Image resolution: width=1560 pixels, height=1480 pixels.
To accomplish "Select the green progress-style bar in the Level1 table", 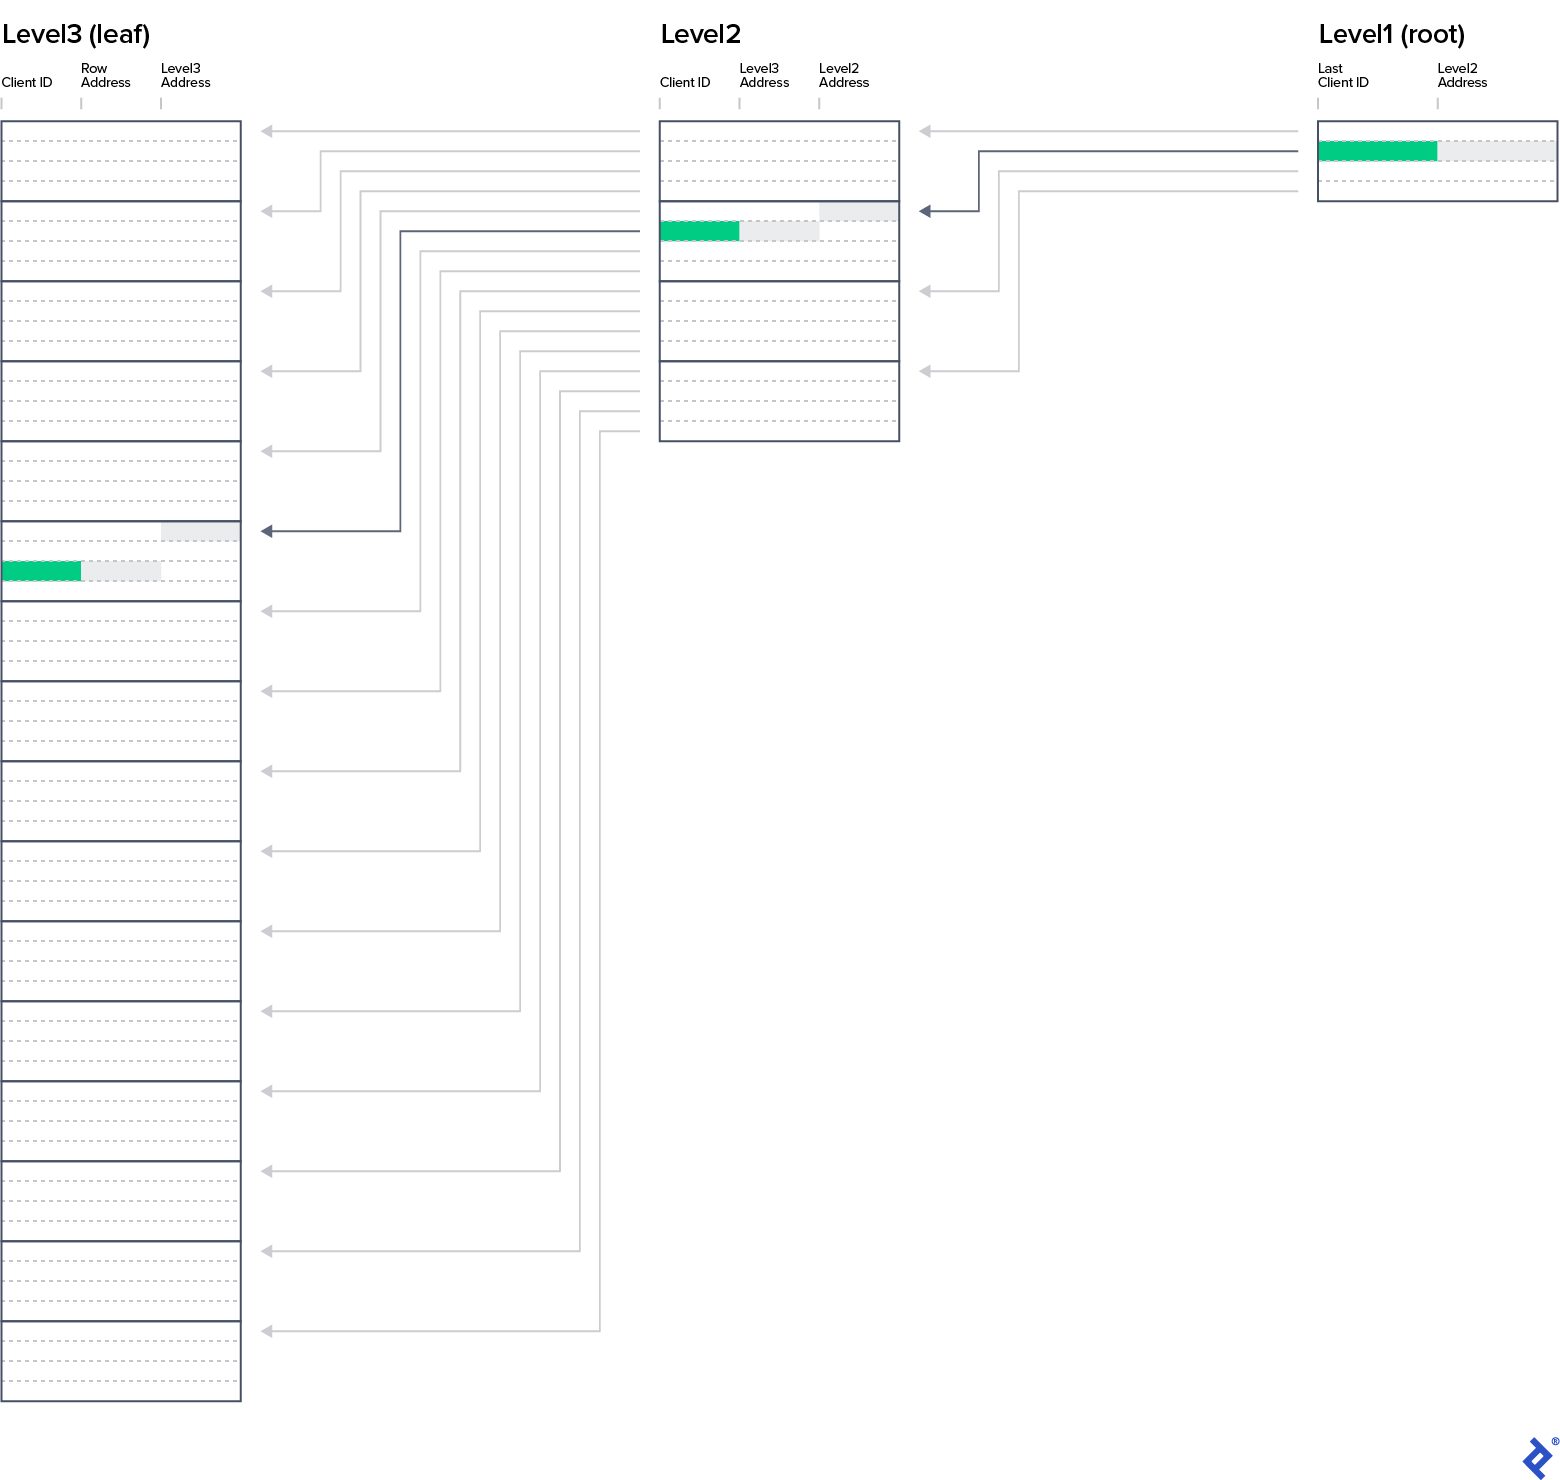I will pos(1377,151).
